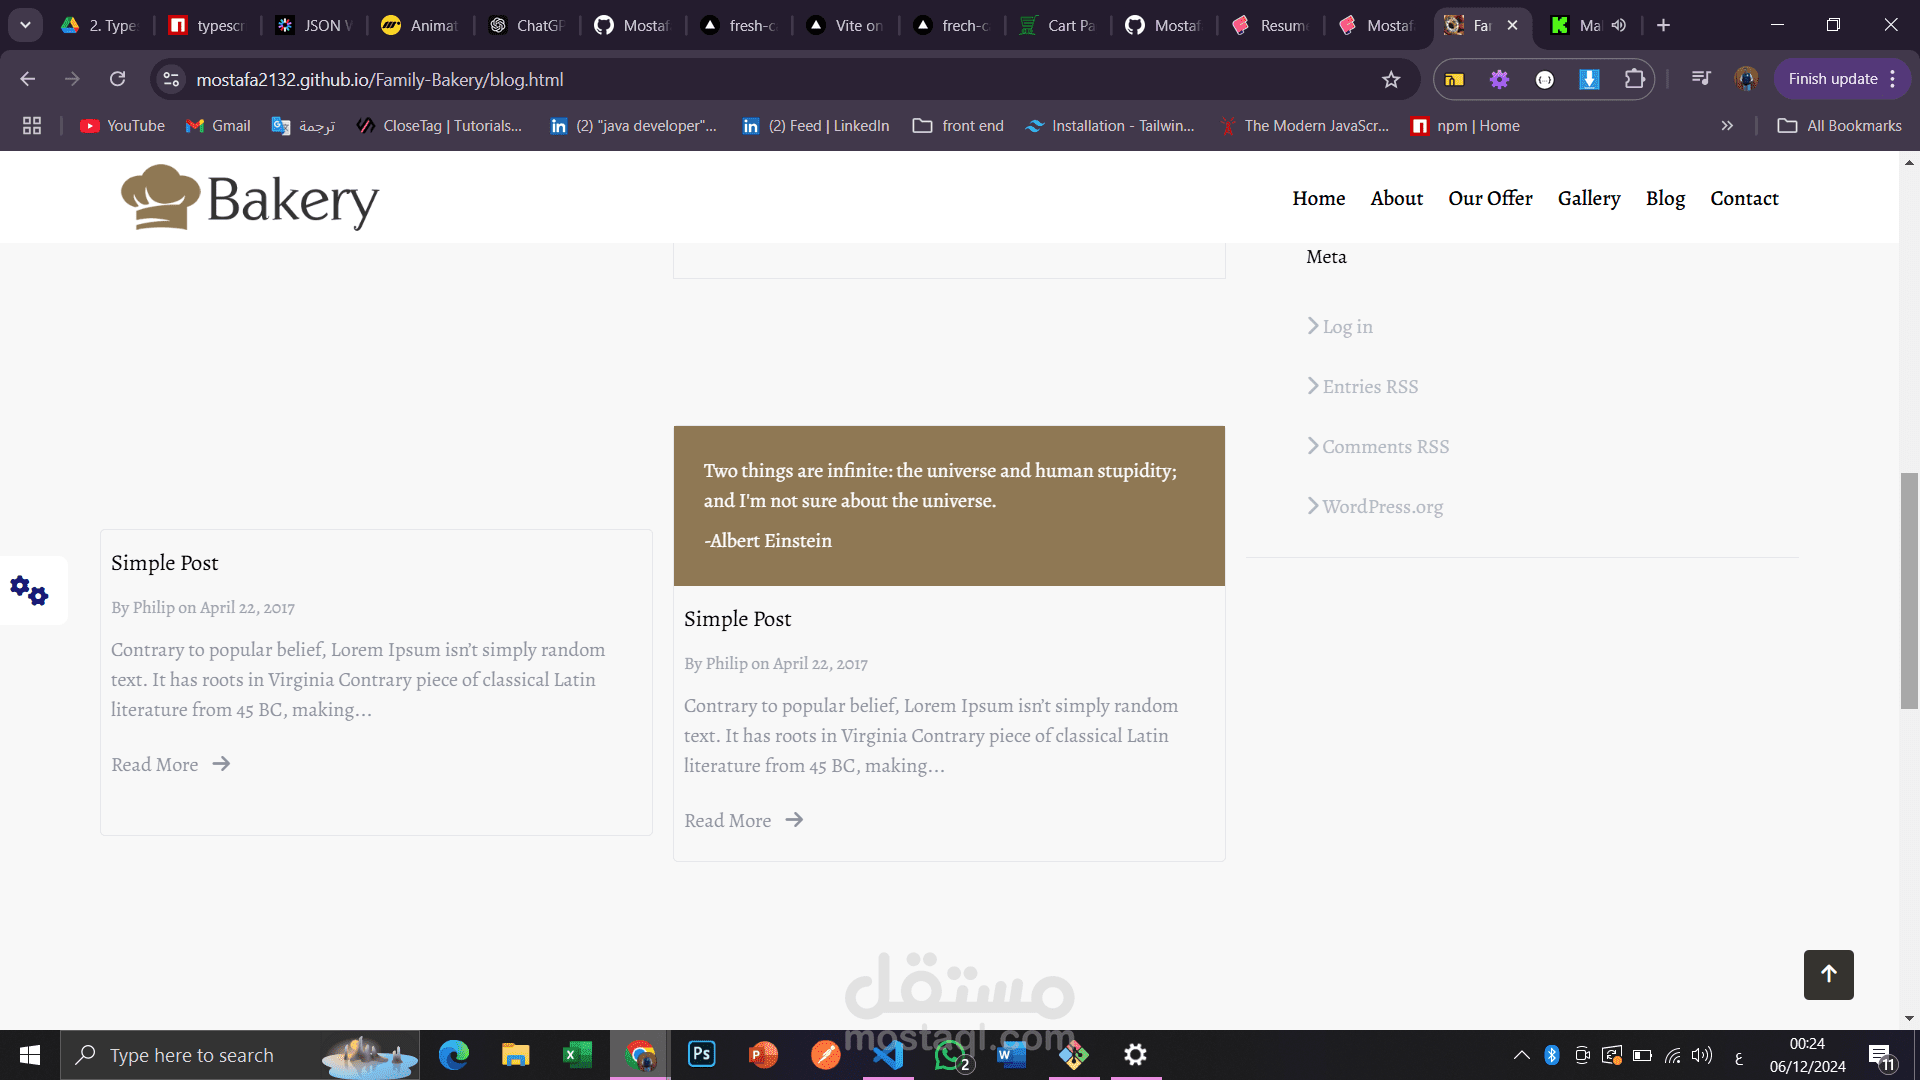Reload the current page
Viewport: 1920px width, 1080px height.
pyautogui.click(x=118, y=79)
